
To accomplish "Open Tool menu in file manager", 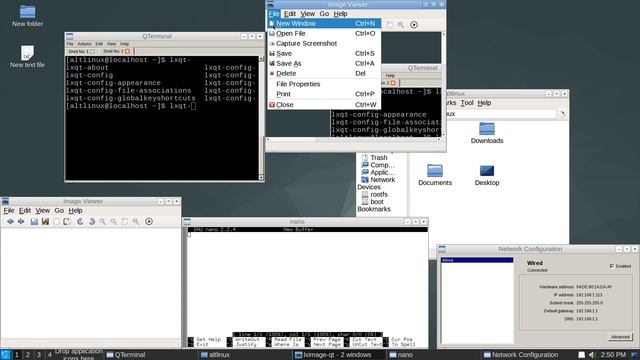I will [467, 103].
